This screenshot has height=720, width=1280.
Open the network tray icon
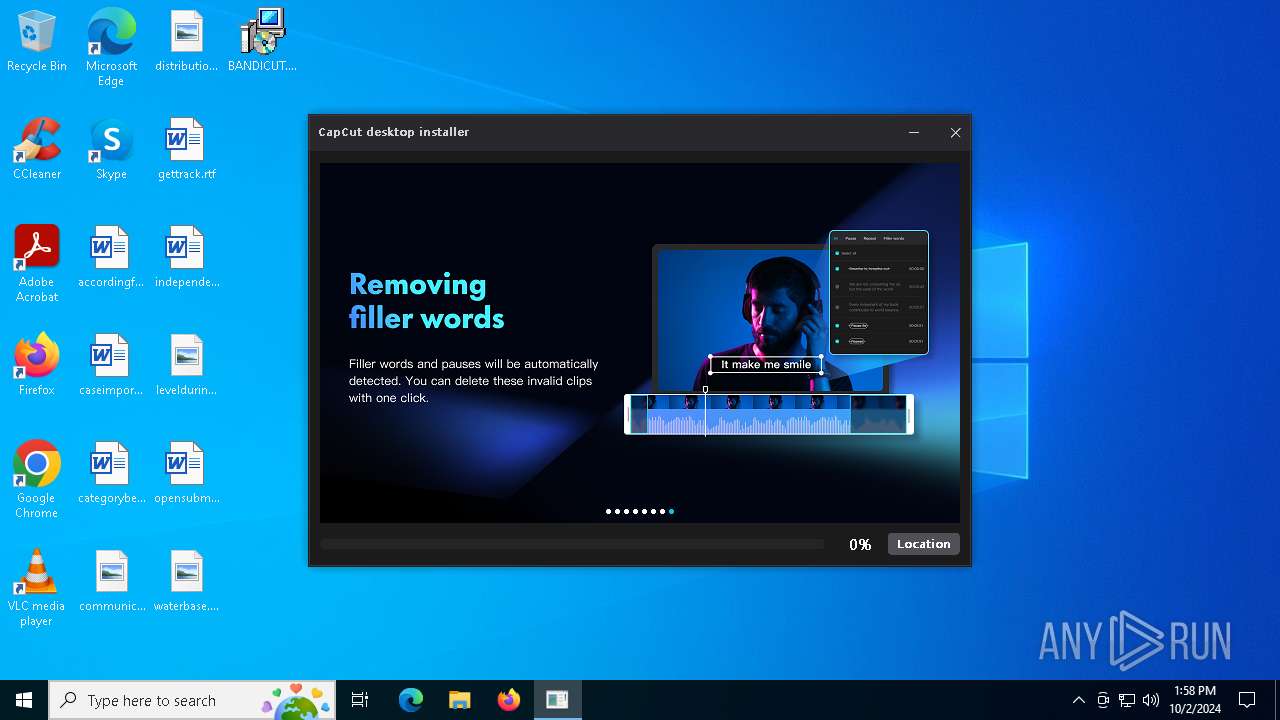(1127, 700)
